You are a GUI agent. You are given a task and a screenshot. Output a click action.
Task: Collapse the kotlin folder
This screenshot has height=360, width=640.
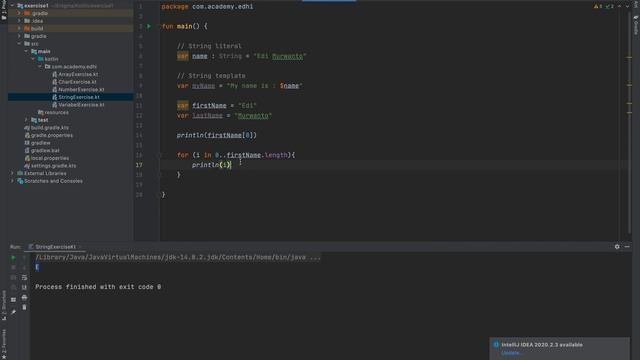pyautogui.click(x=33, y=59)
